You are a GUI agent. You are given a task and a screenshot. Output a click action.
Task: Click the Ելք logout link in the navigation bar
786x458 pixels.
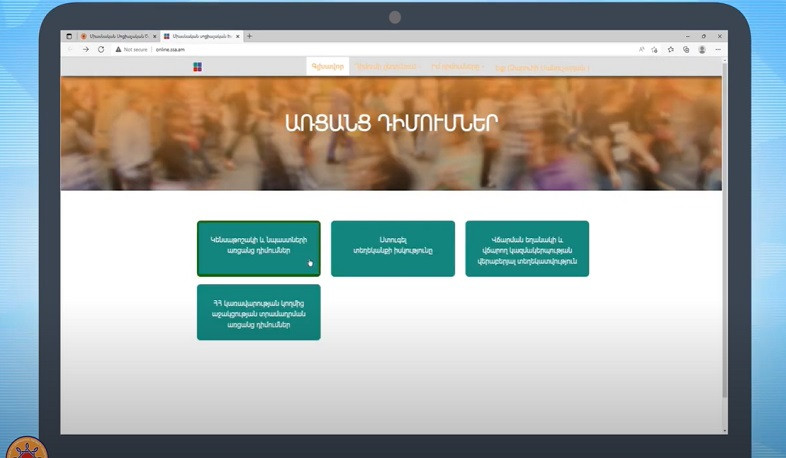point(542,67)
